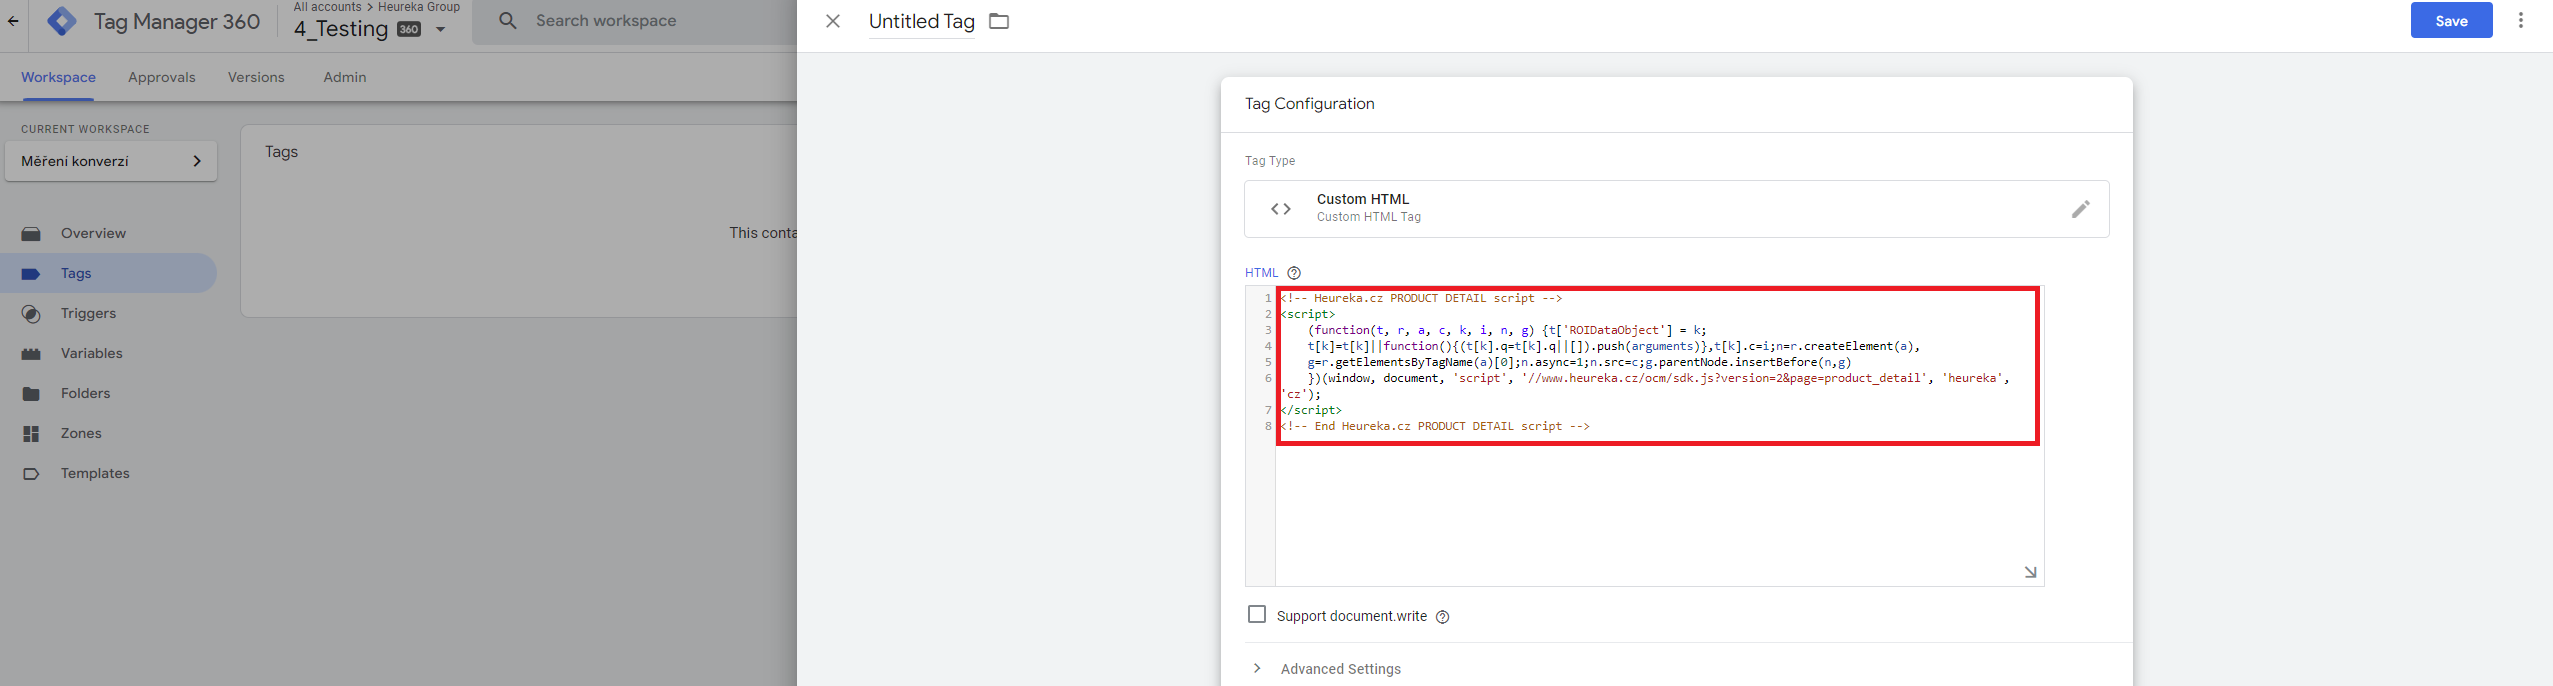Screen dimensions: 2553x686
Task: Switch to the Approvals tab
Action: (x=162, y=77)
